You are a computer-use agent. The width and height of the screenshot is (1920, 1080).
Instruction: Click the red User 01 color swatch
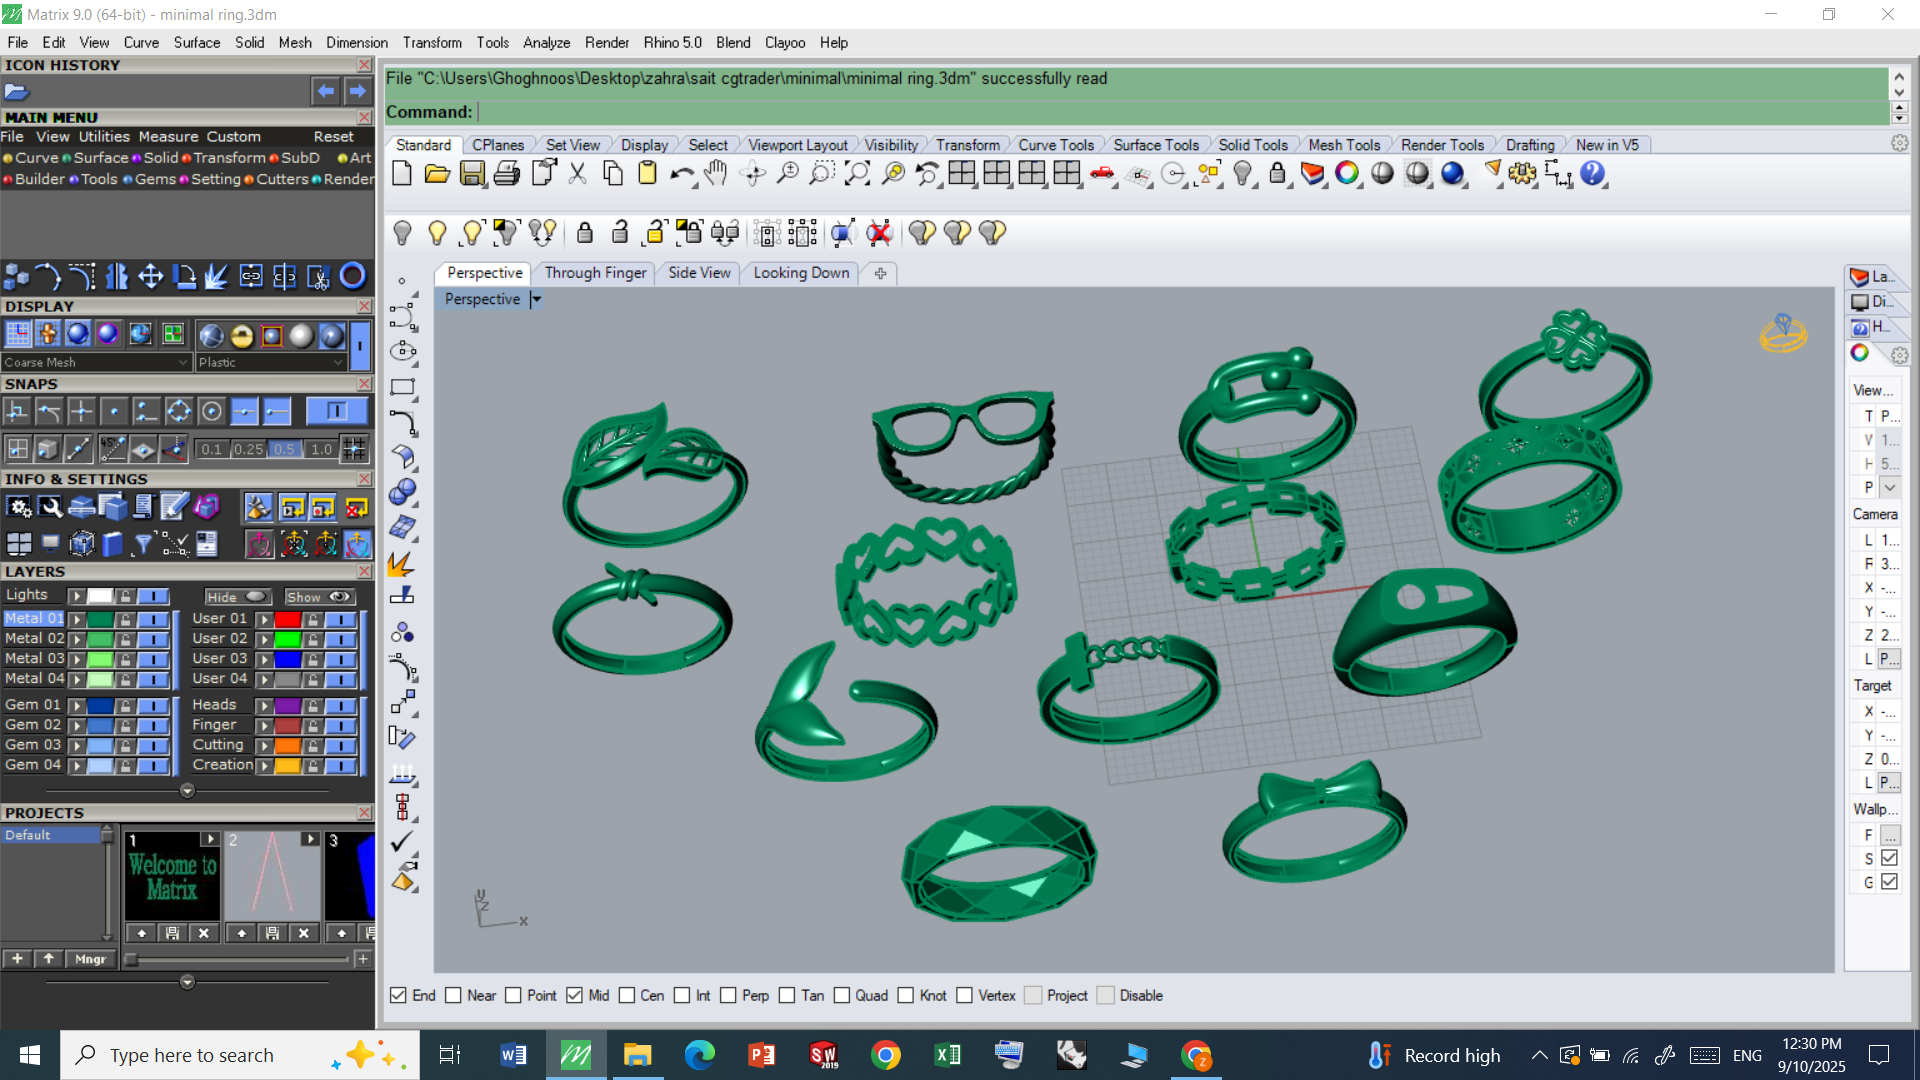288,619
